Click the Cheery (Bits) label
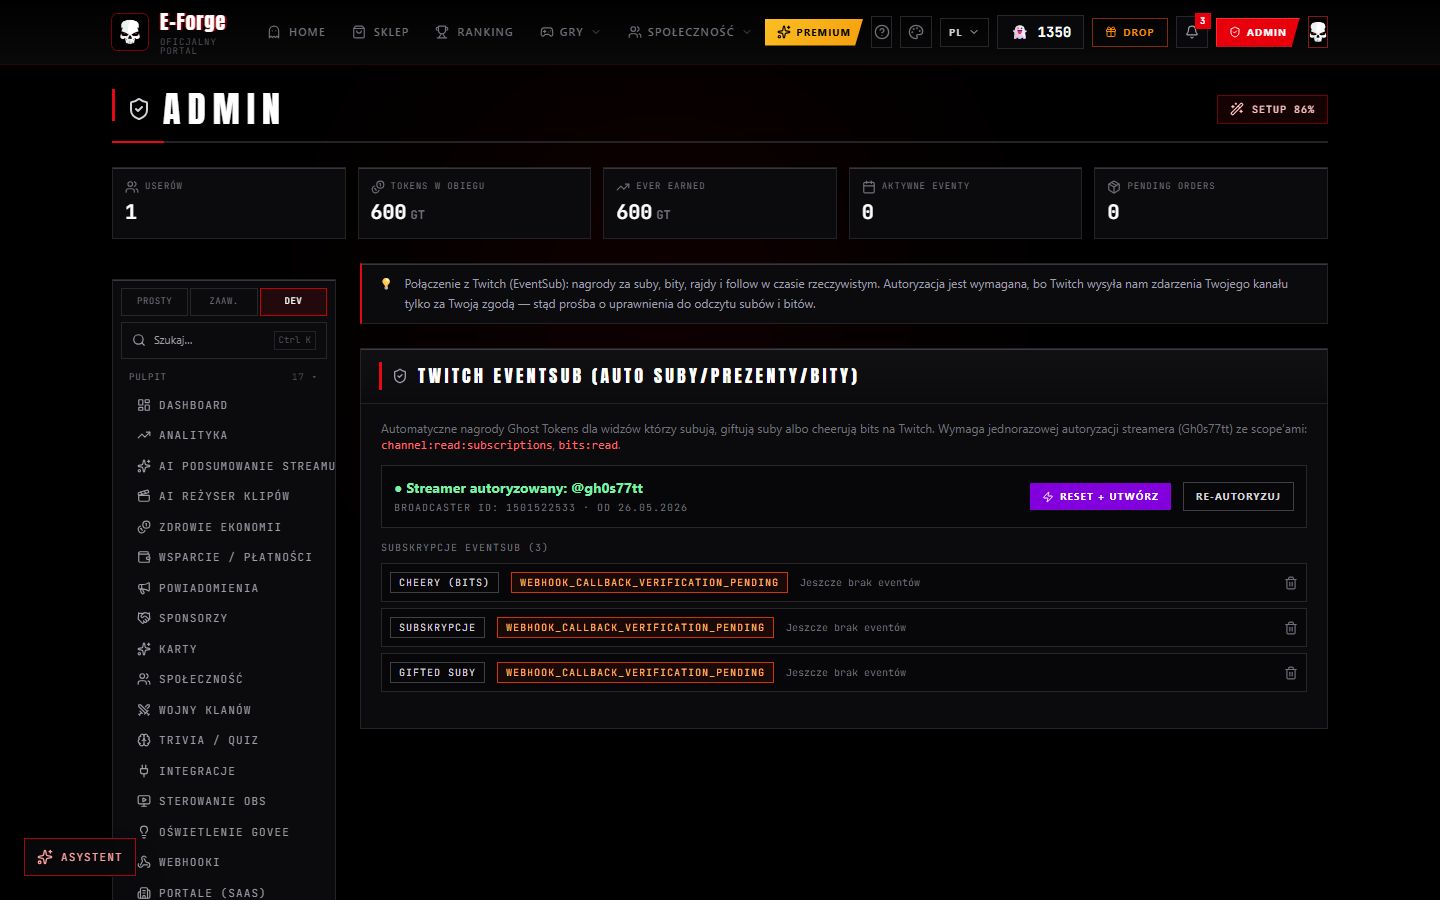Image resolution: width=1440 pixels, height=900 pixels. 444,583
